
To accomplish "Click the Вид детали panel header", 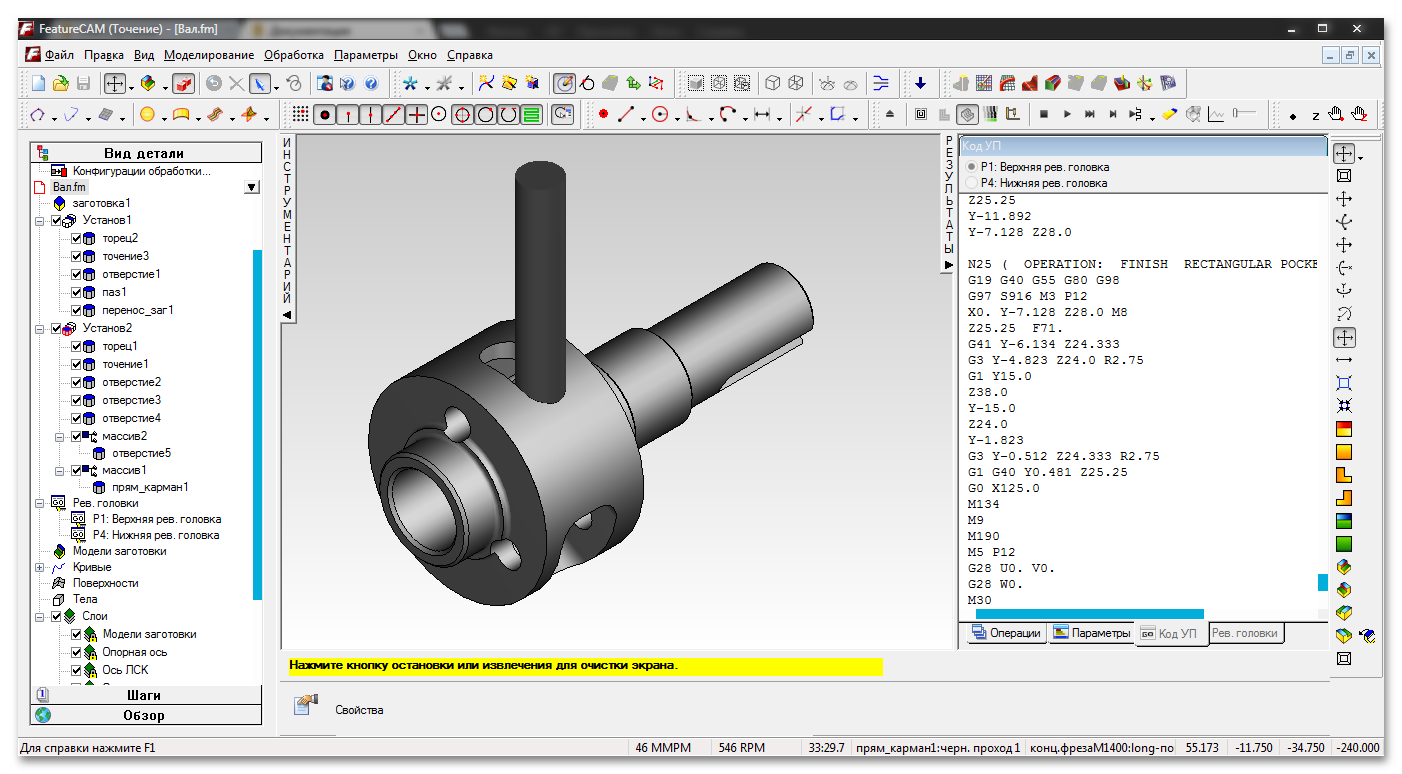I will pyautogui.click(x=144, y=153).
